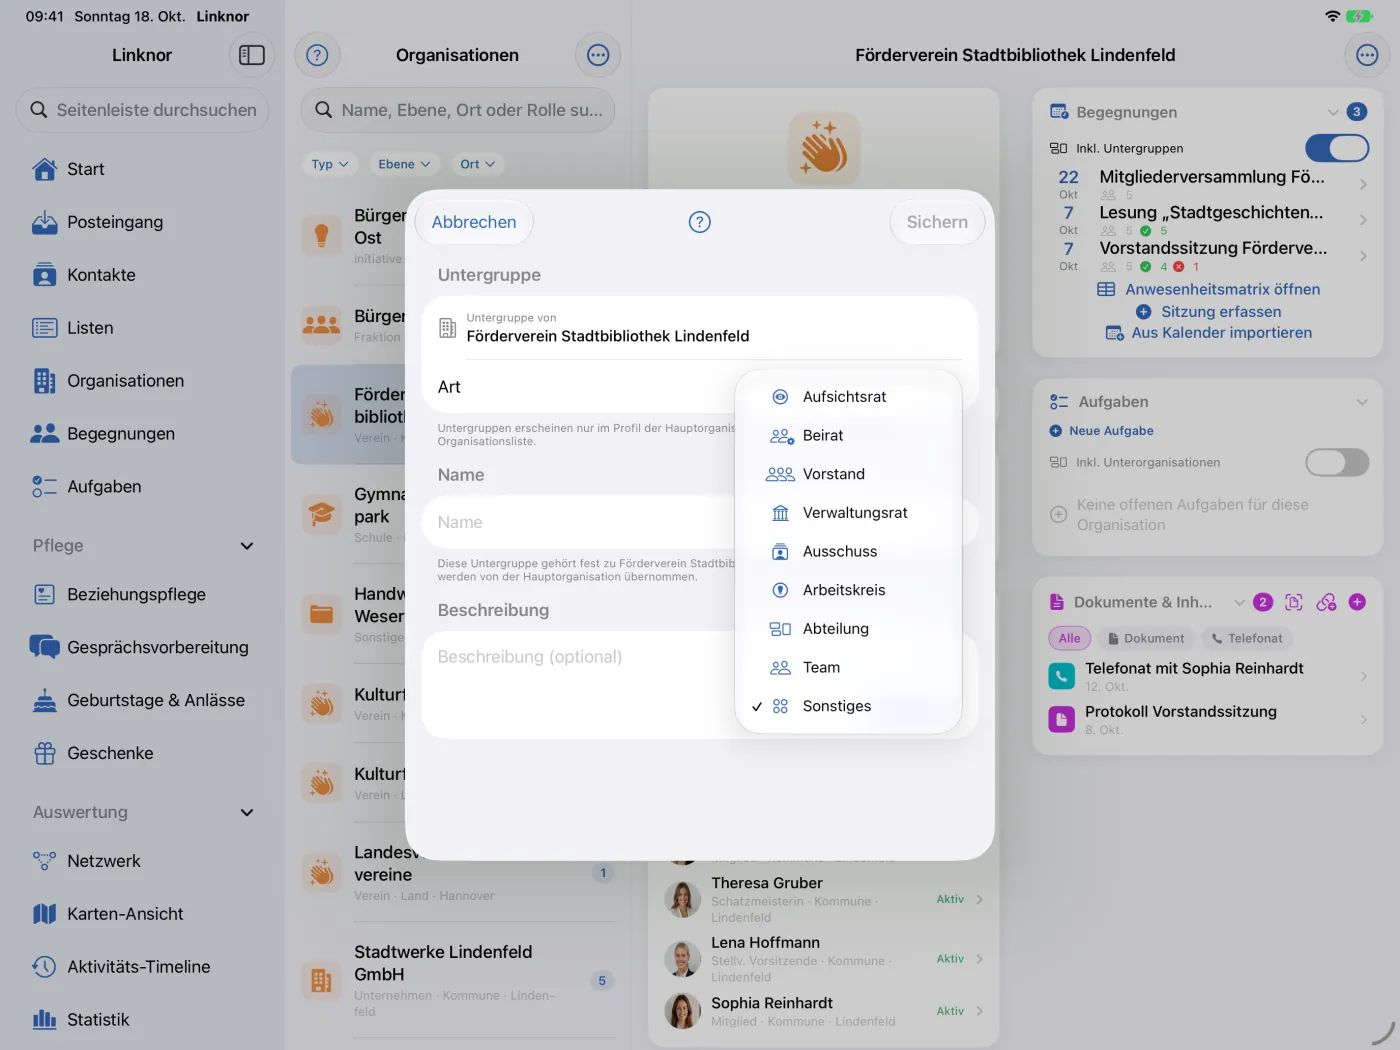This screenshot has width=1400, height=1050.
Task: Open help icon beside the Organisationen title
Action: 317,55
